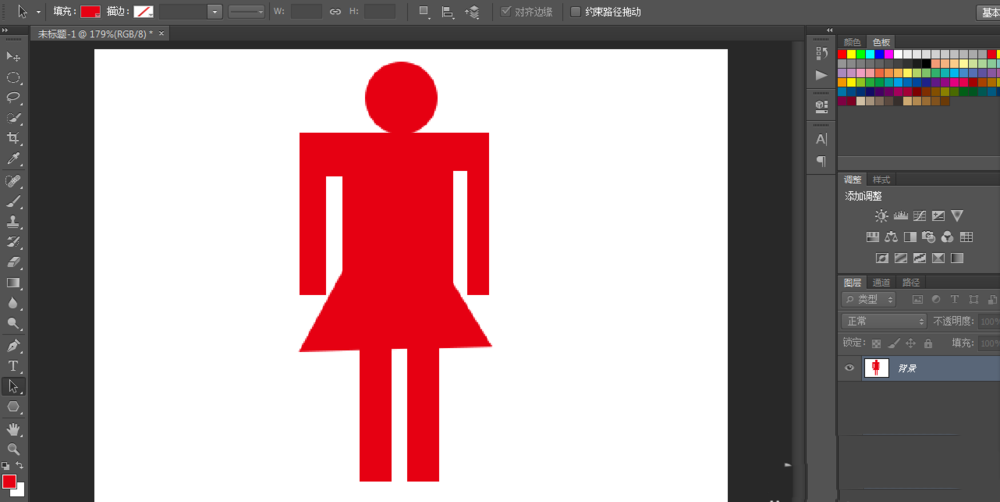Image resolution: width=1000 pixels, height=502 pixels.
Task: Click the red 填充 fill color swatch
Action: point(90,12)
